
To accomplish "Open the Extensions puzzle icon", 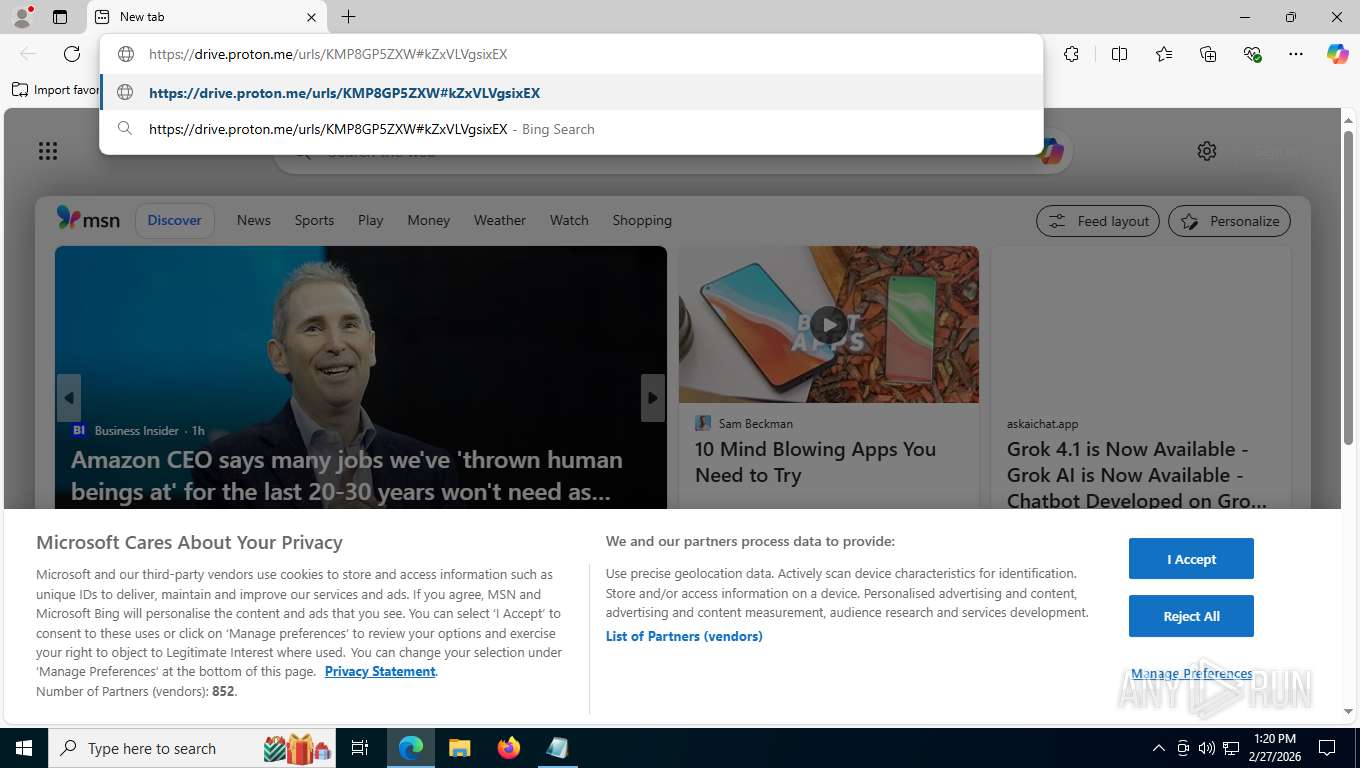I will 1071,54.
